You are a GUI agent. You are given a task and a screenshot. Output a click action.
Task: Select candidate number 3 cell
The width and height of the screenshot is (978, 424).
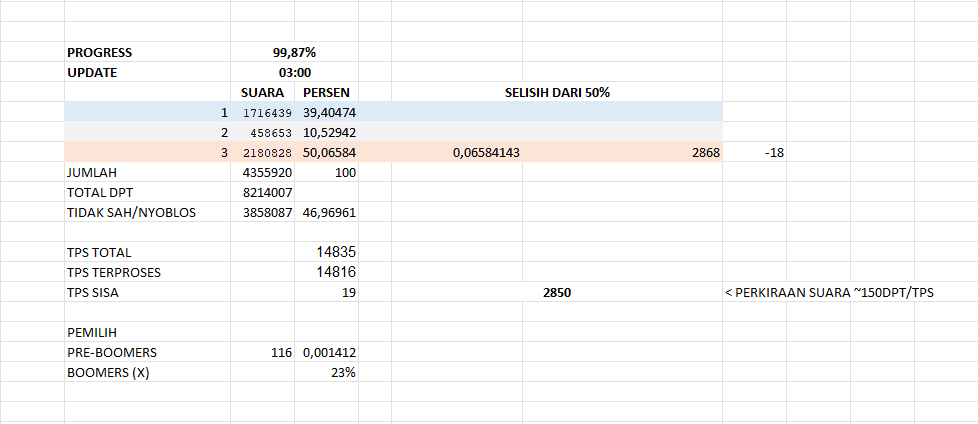point(148,153)
